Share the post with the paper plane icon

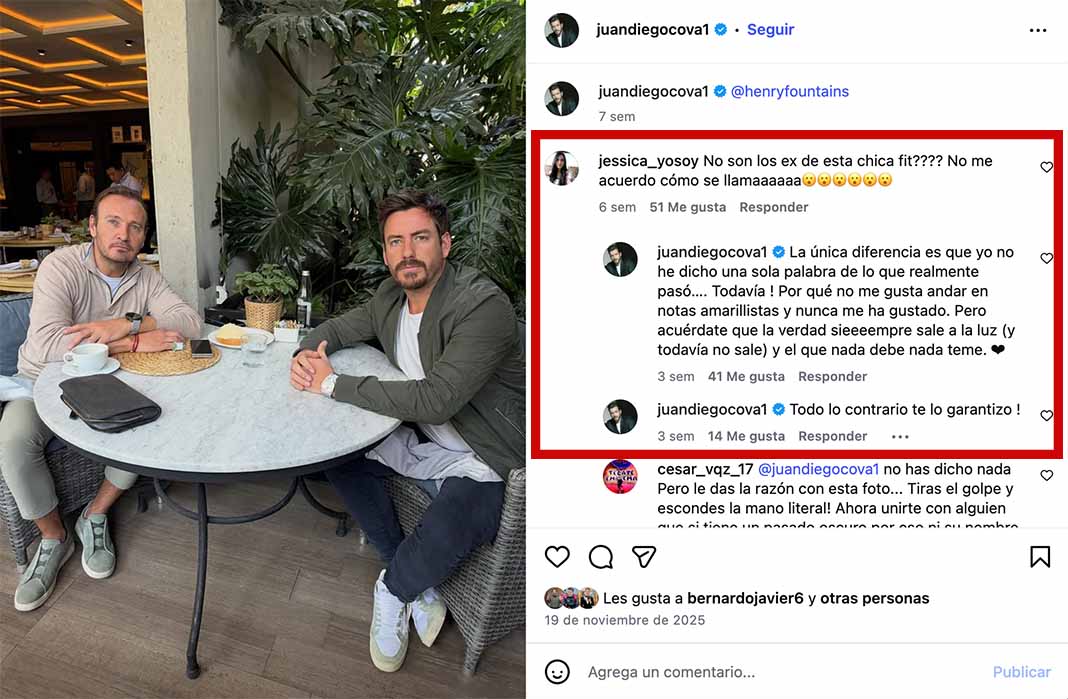644,557
